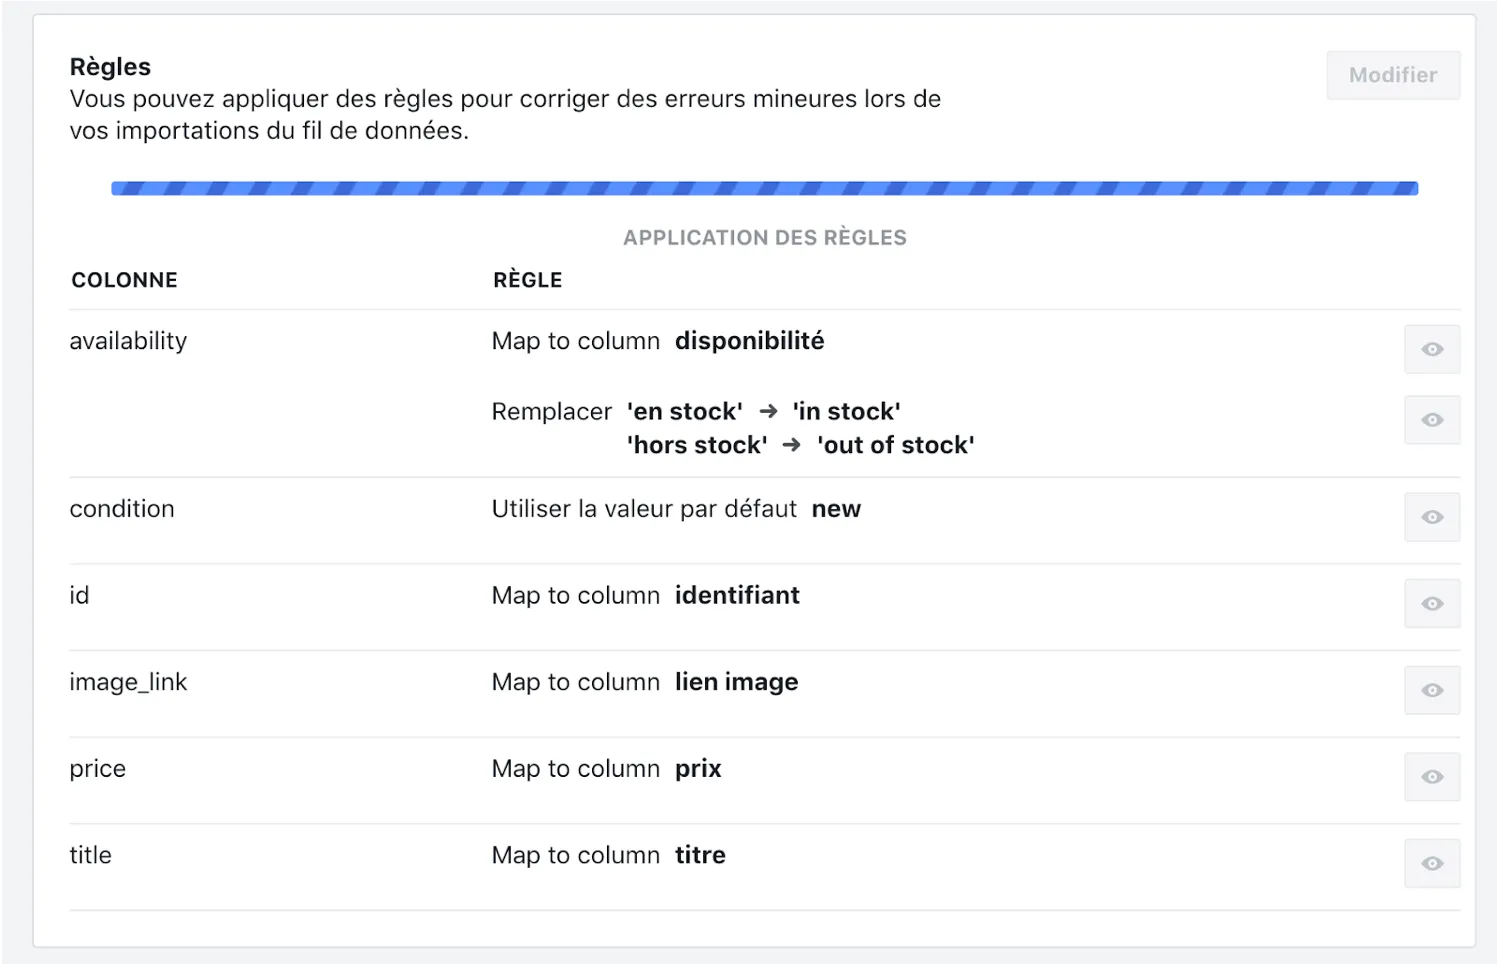The image size is (1497, 964).
Task: Click the eye icon next to titre rule
Action: [1431, 863]
